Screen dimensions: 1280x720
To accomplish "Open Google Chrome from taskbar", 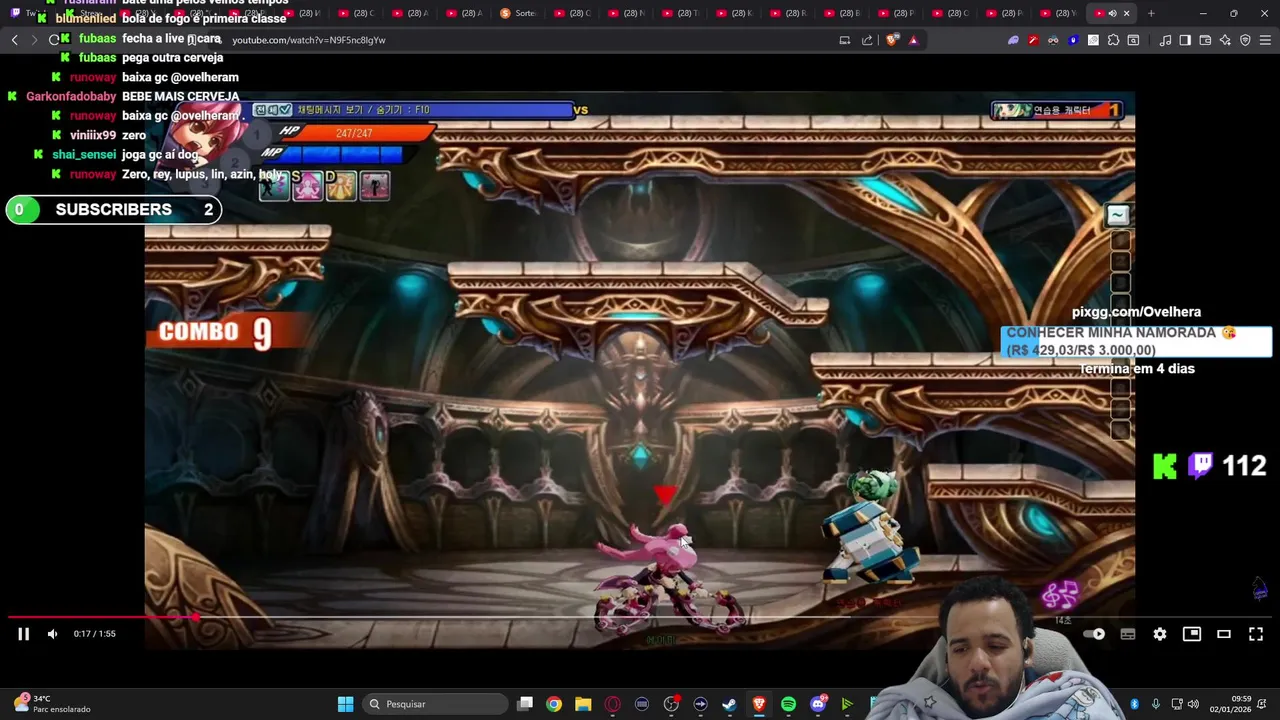I will tap(554, 704).
